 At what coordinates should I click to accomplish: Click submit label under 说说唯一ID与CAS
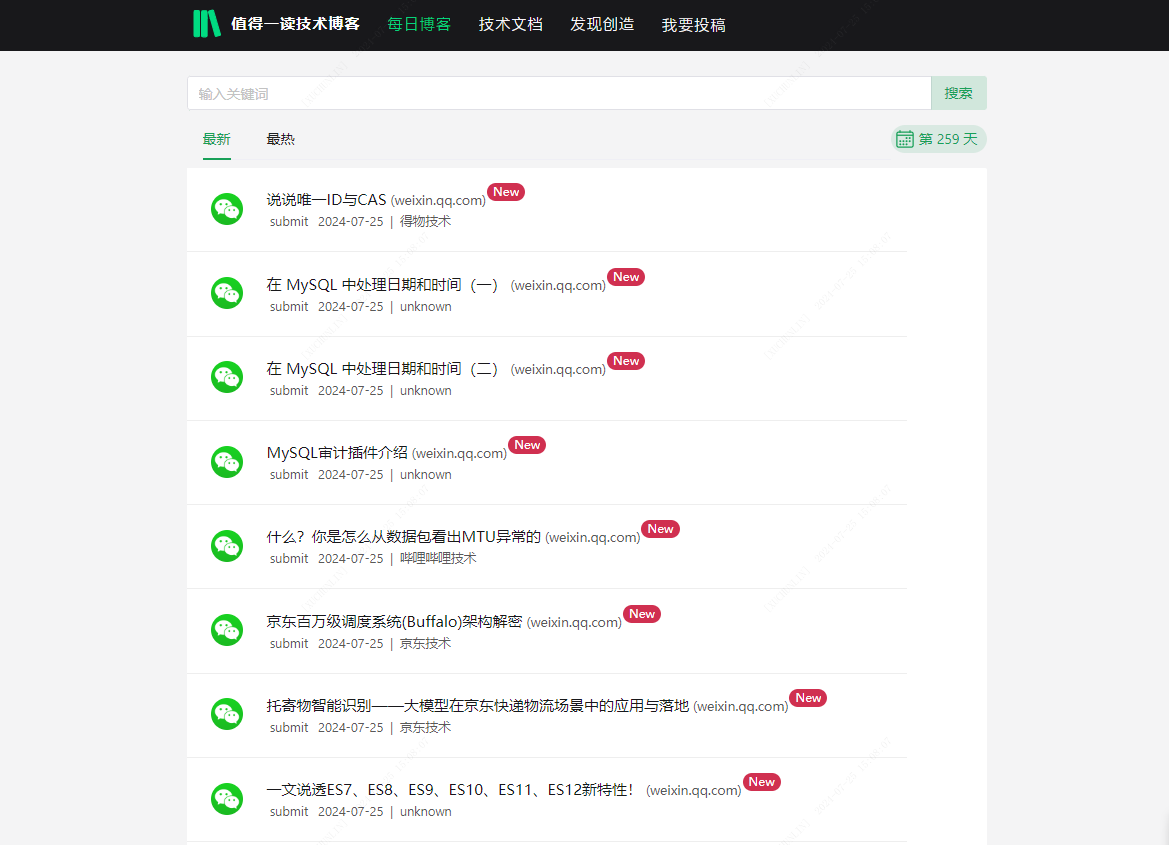[x=289, y=222]
